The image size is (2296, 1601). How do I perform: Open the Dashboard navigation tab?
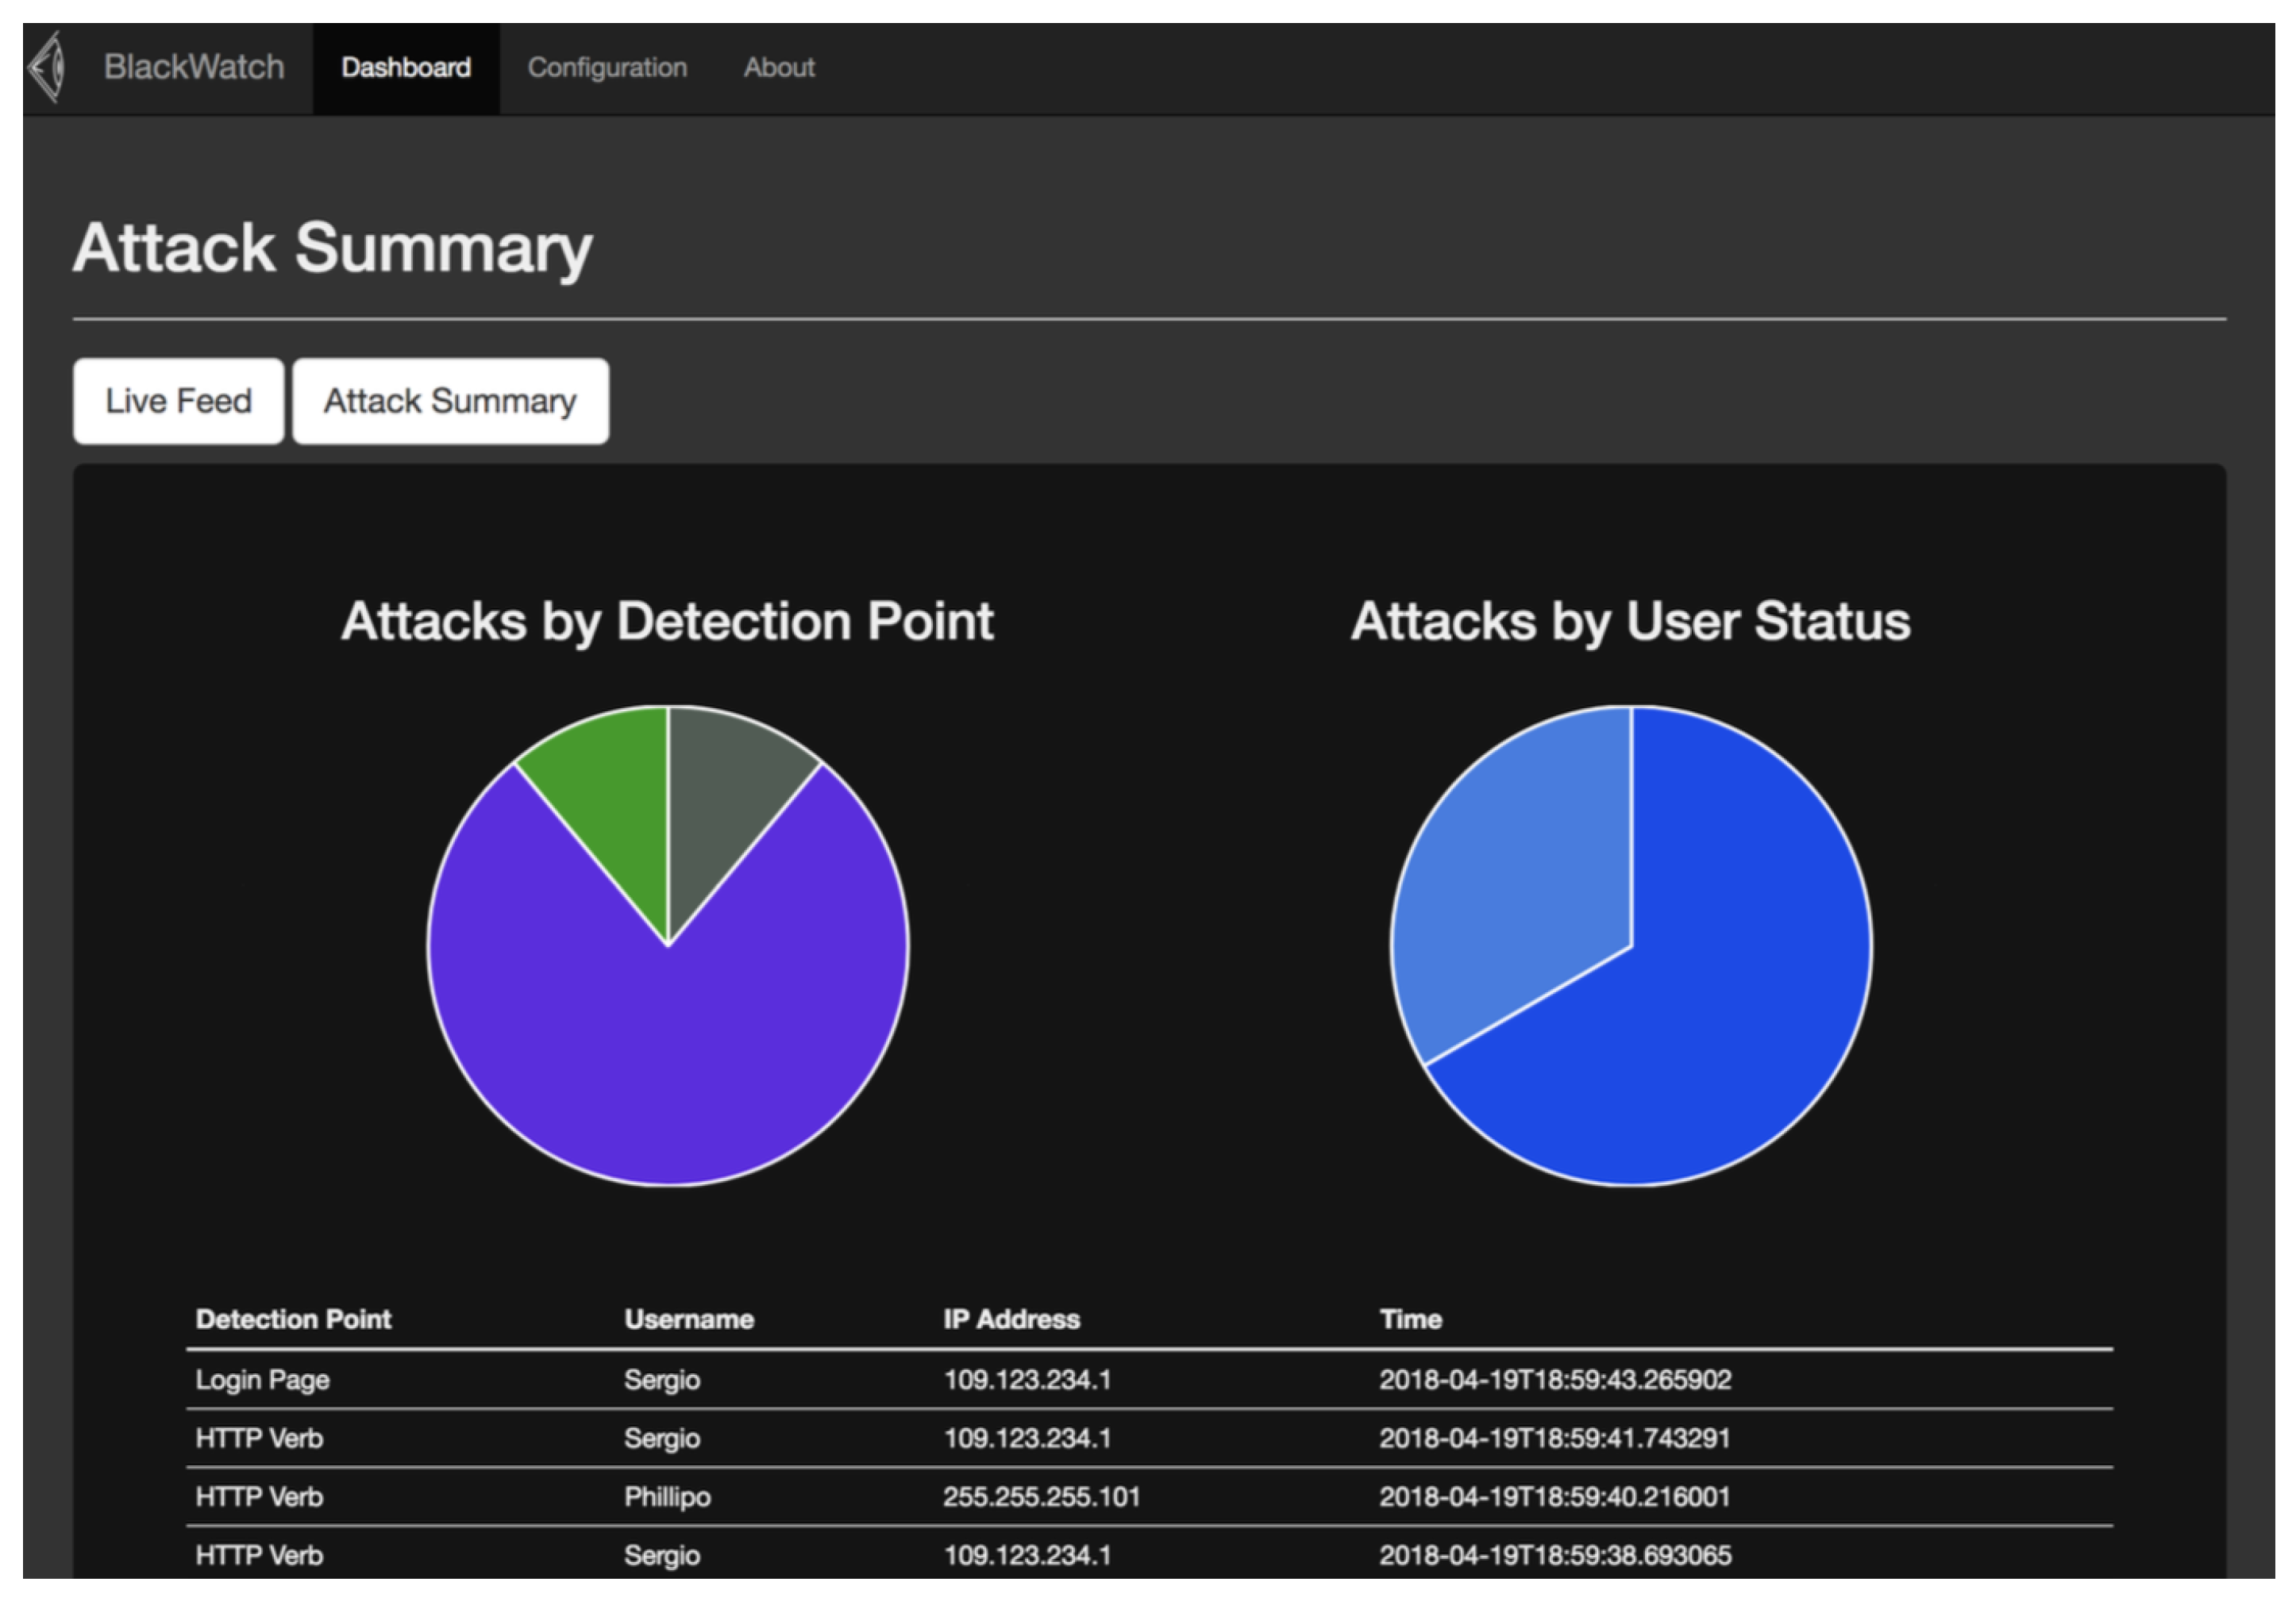coord(405,68)
